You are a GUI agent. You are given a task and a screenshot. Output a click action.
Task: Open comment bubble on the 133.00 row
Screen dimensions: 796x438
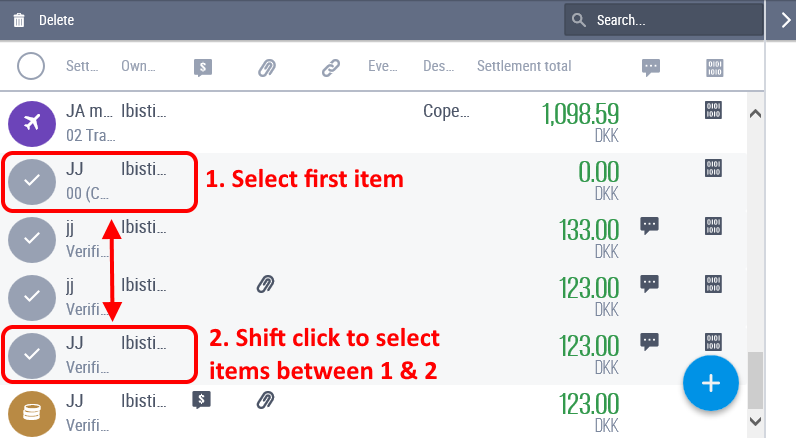tap(649, 226)
